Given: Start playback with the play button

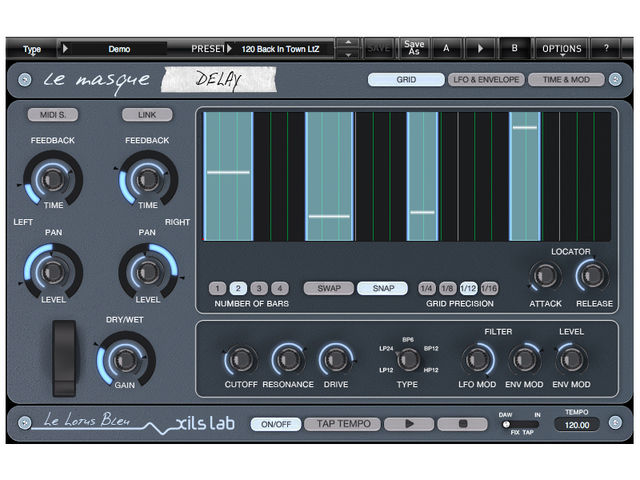Looking at the screenshot, I should coord(409,424).
